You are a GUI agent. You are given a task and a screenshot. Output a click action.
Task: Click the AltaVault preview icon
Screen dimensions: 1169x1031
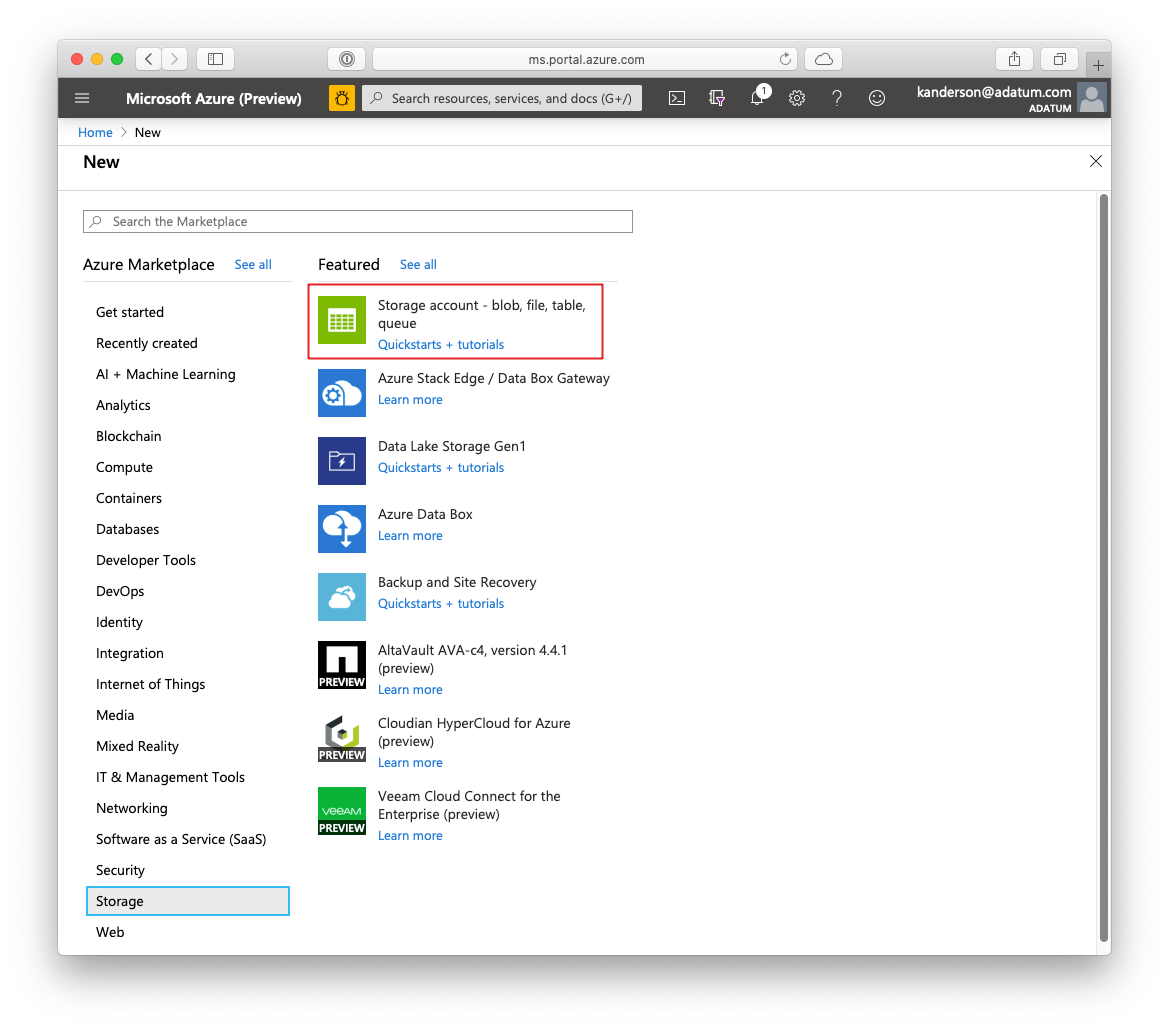pos(341,665)
